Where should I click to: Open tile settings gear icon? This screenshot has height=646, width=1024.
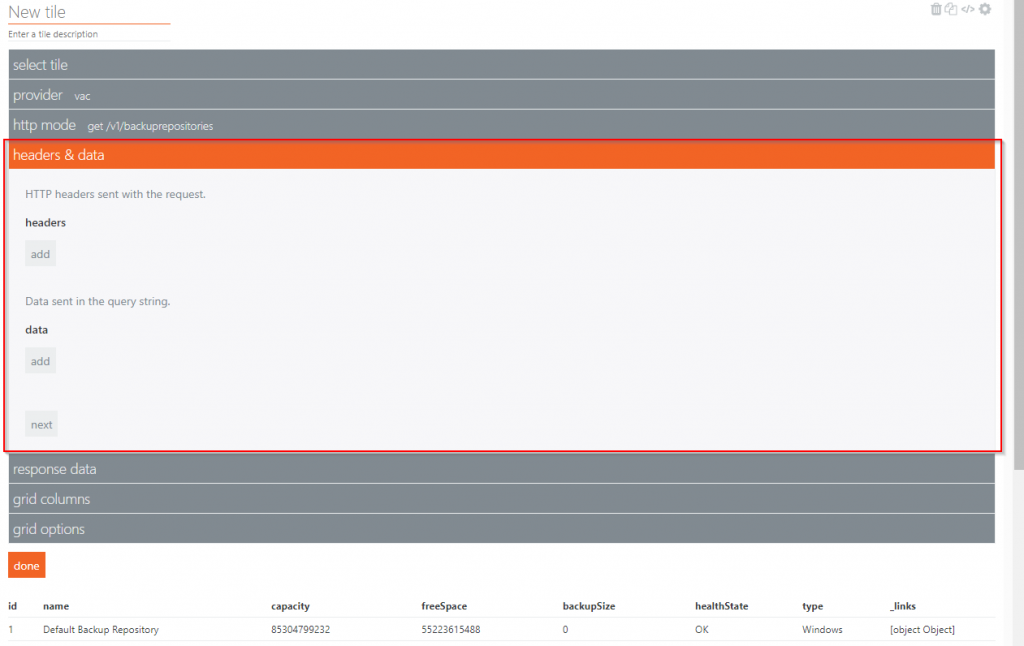[985, 9]
